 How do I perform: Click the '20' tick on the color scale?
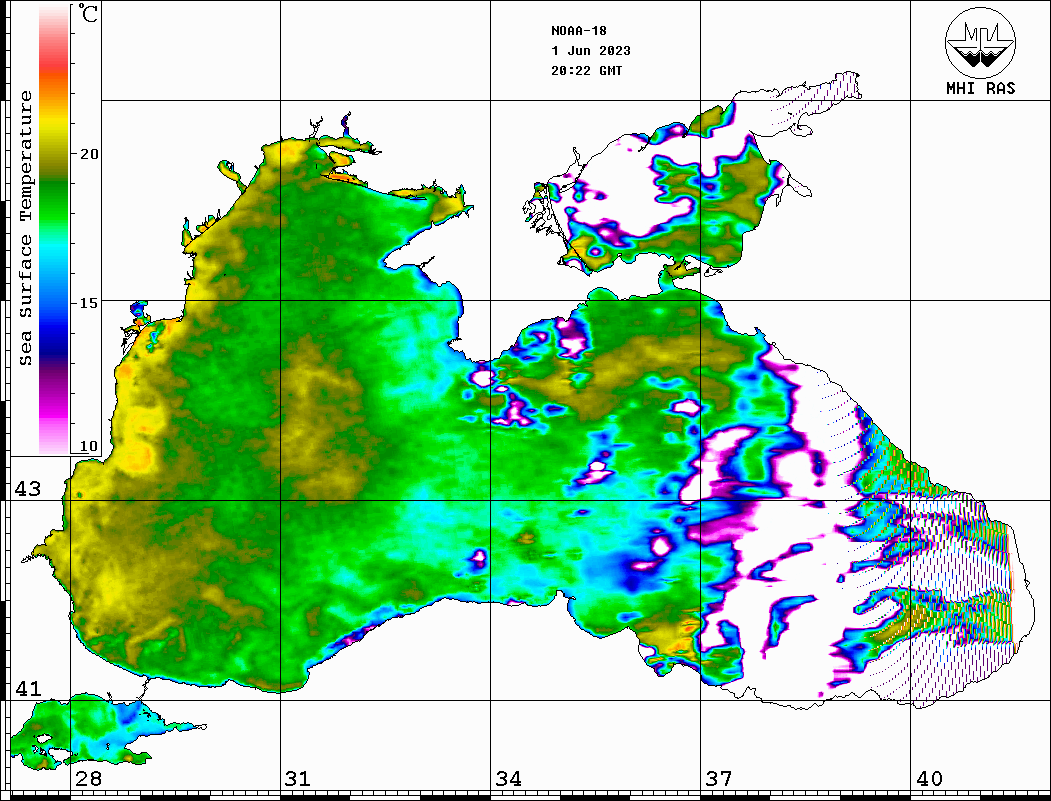(88, 154)
